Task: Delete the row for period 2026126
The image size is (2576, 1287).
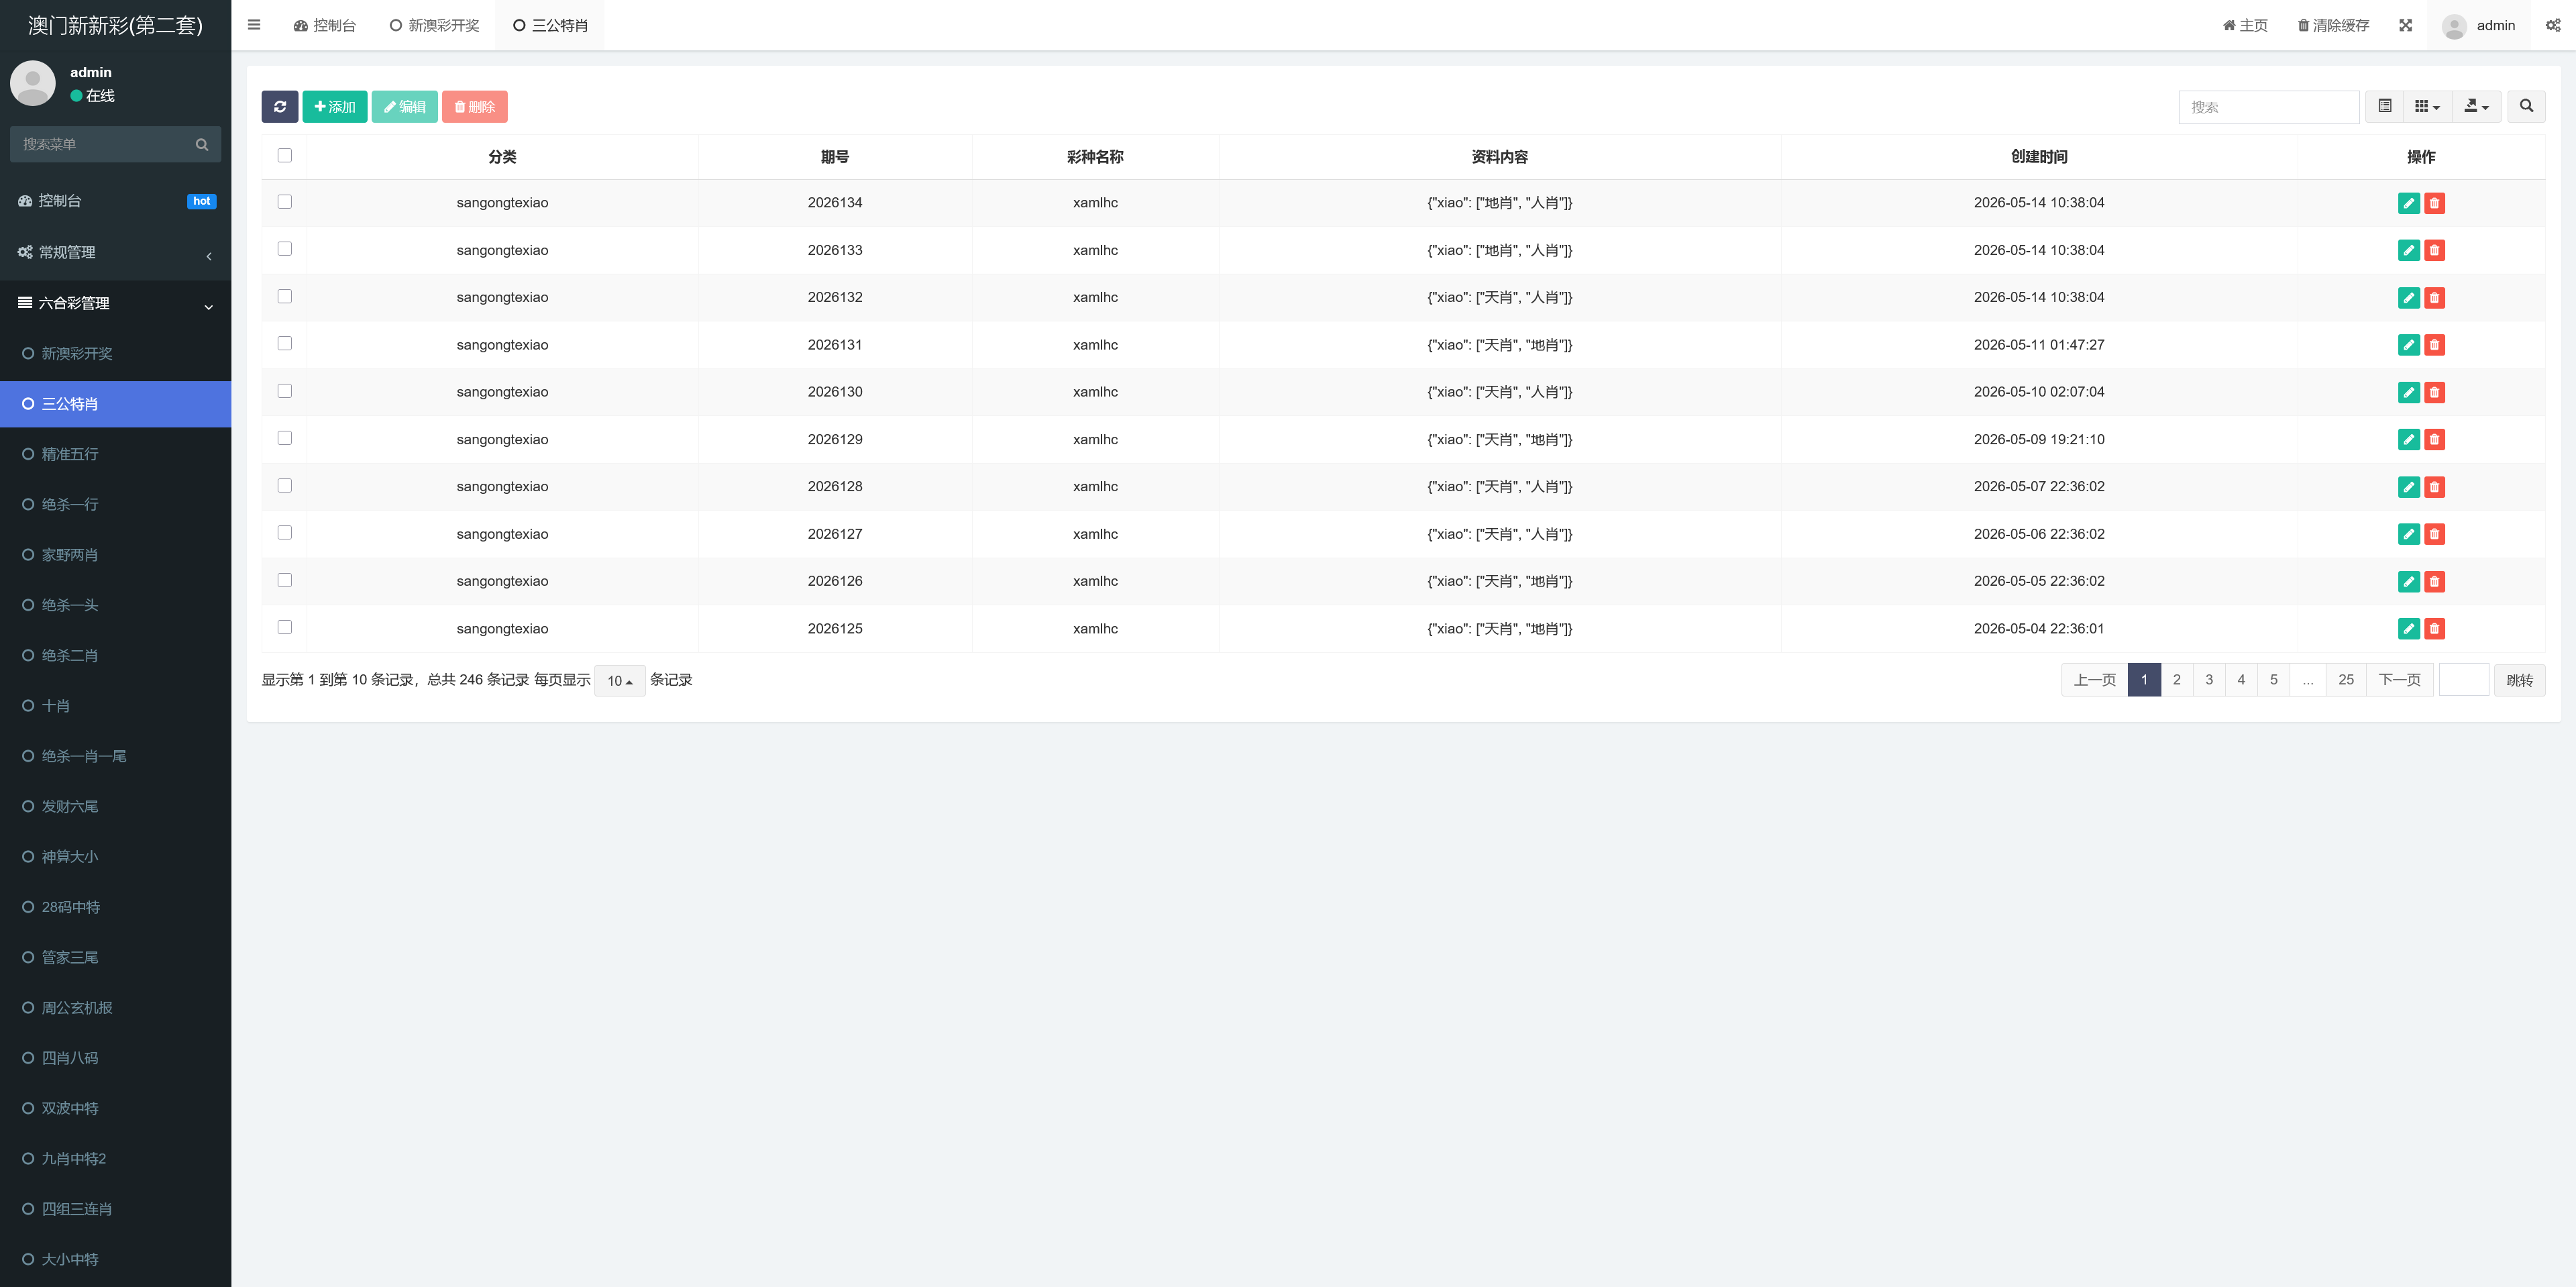Action: point(2434,581)
